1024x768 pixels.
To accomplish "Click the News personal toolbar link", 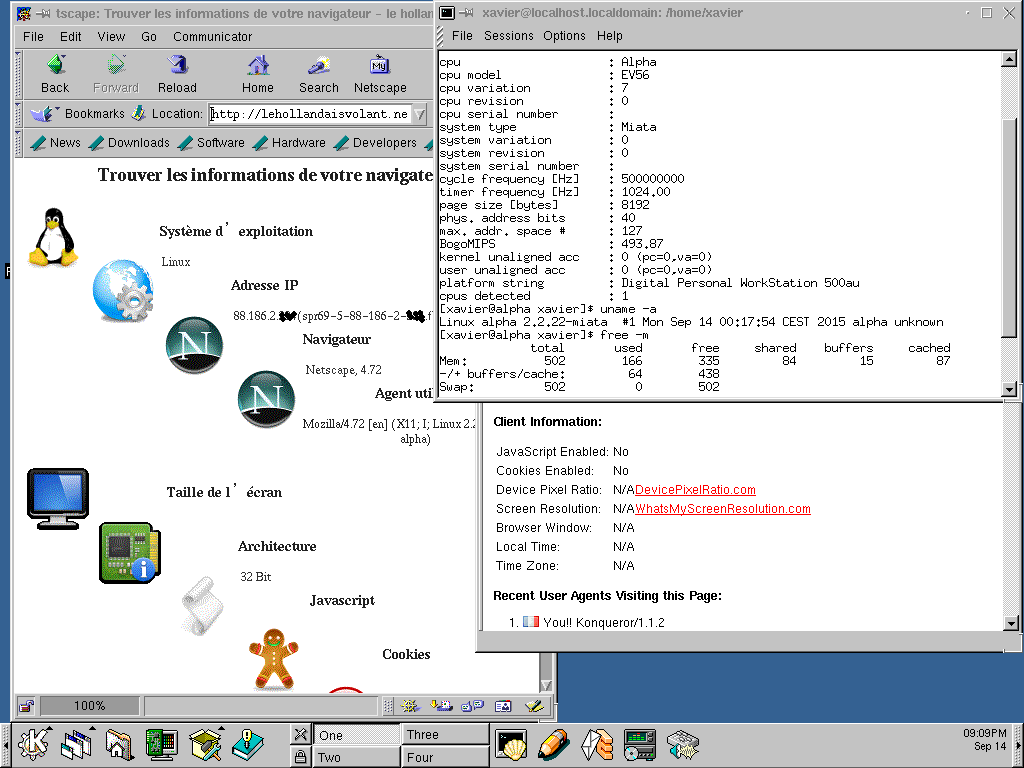I will (56, 142).
